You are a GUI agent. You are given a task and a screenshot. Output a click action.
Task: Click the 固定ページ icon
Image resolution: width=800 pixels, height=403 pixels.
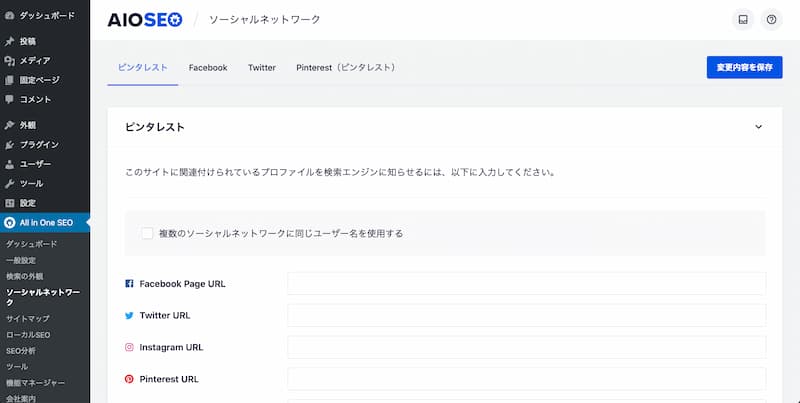coord(9,80)
